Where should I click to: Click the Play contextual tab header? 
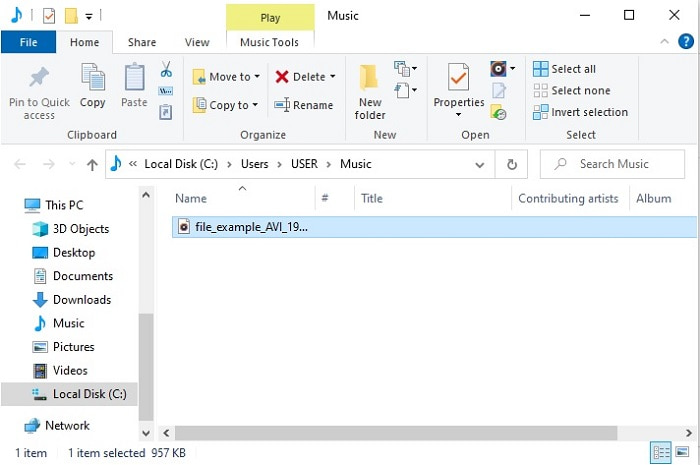[x=270, y=18]
